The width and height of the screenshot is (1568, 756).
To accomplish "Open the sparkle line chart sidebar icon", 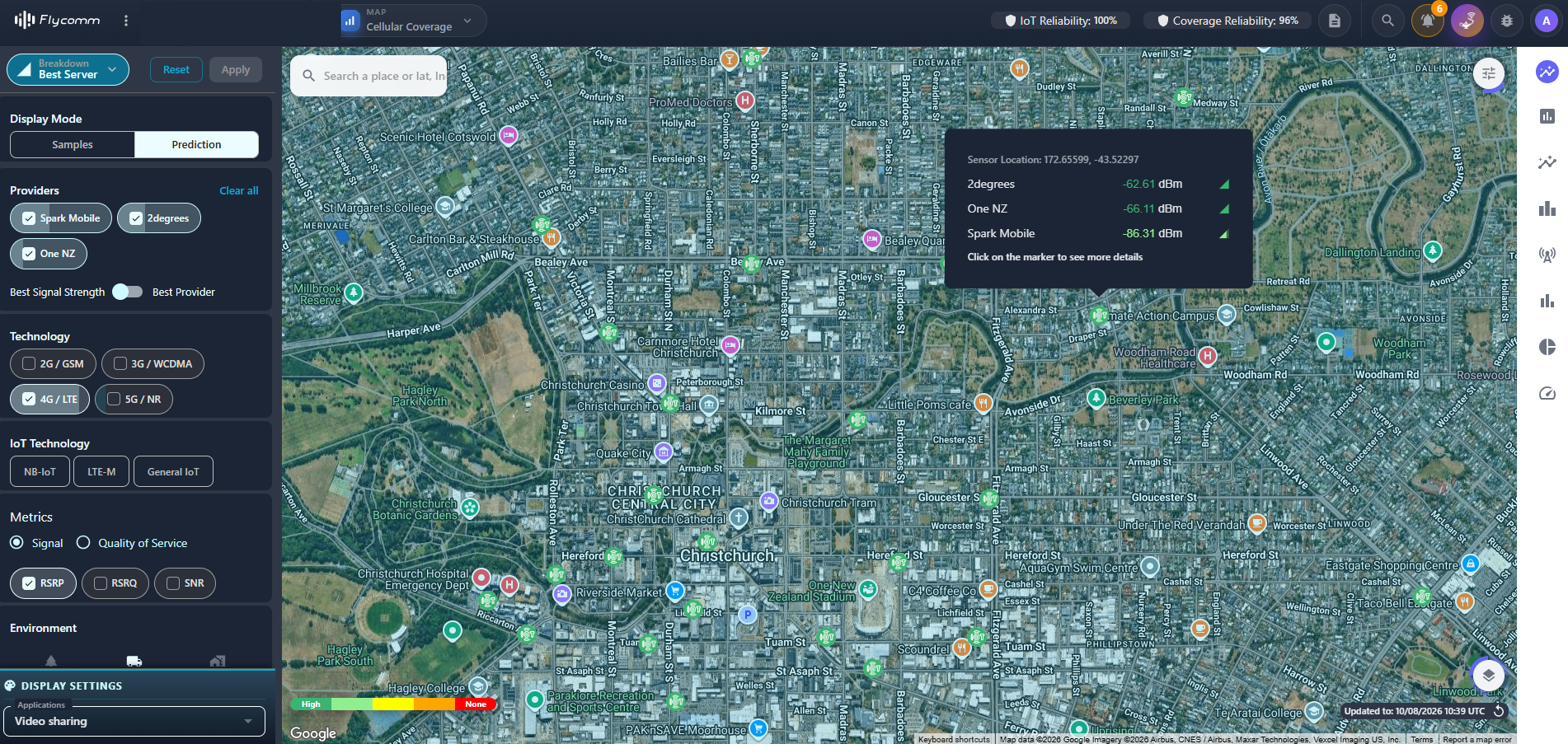I will click(1547, 163).
